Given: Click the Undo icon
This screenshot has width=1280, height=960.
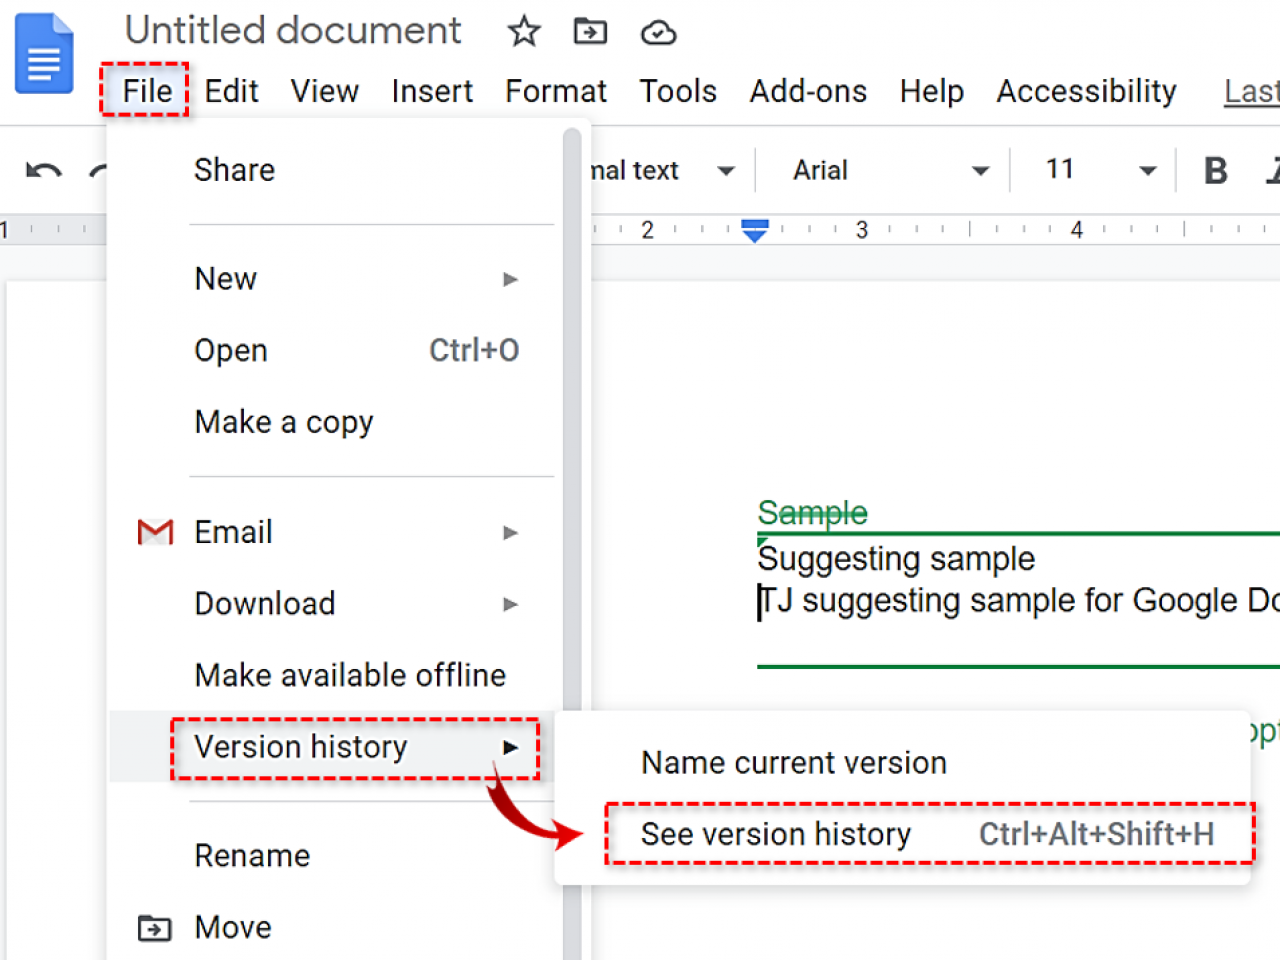Looking at the screenshot, I should coord(42,170).
